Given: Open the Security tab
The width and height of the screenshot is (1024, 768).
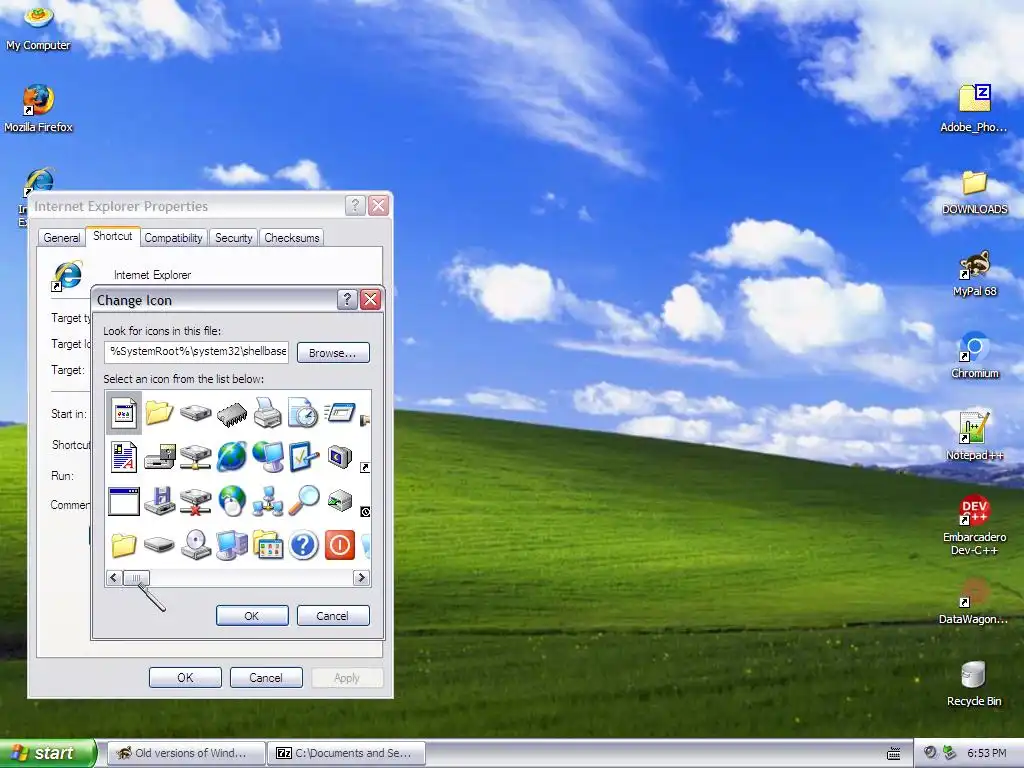Looking at the screenshot, I should (x=233, y=238).
